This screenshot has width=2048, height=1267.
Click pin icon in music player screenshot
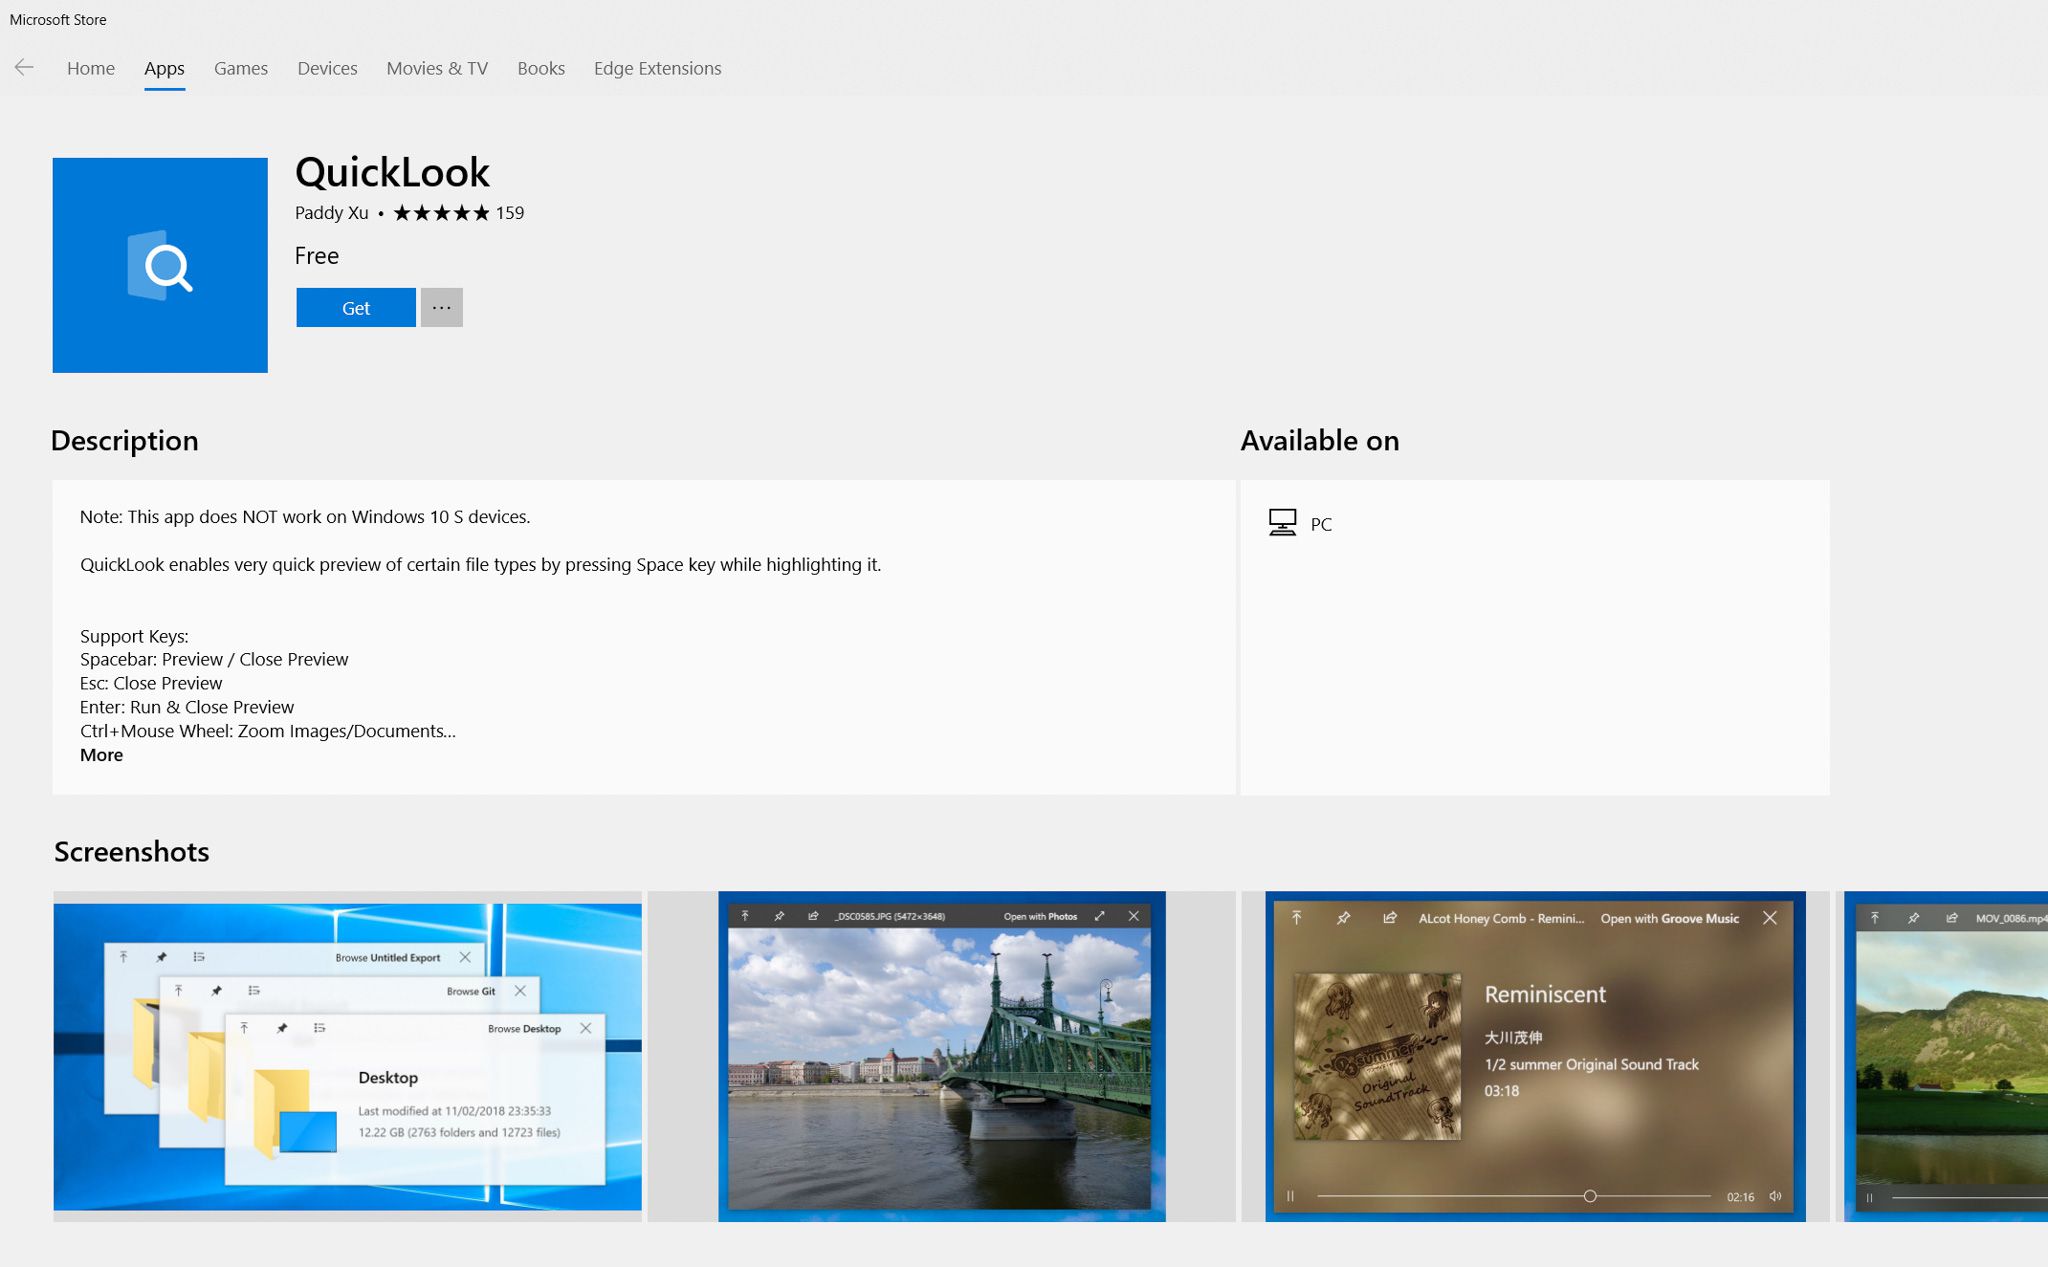coord(1344,918)
